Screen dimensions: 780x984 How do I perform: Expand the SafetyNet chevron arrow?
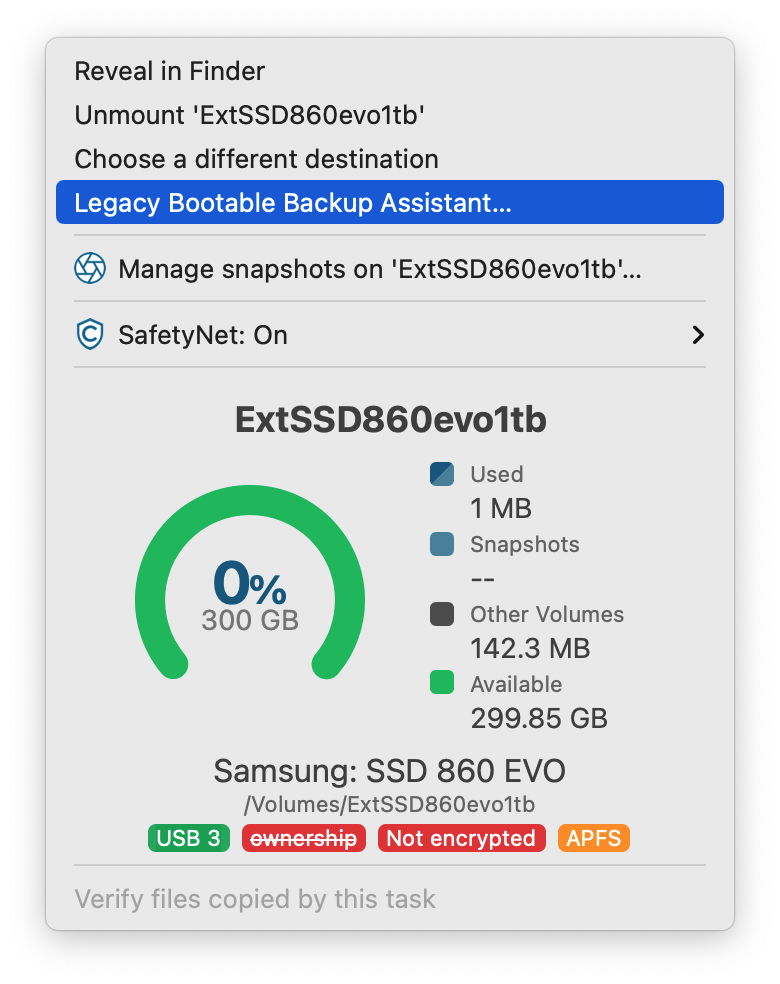[x=698, y=334]
